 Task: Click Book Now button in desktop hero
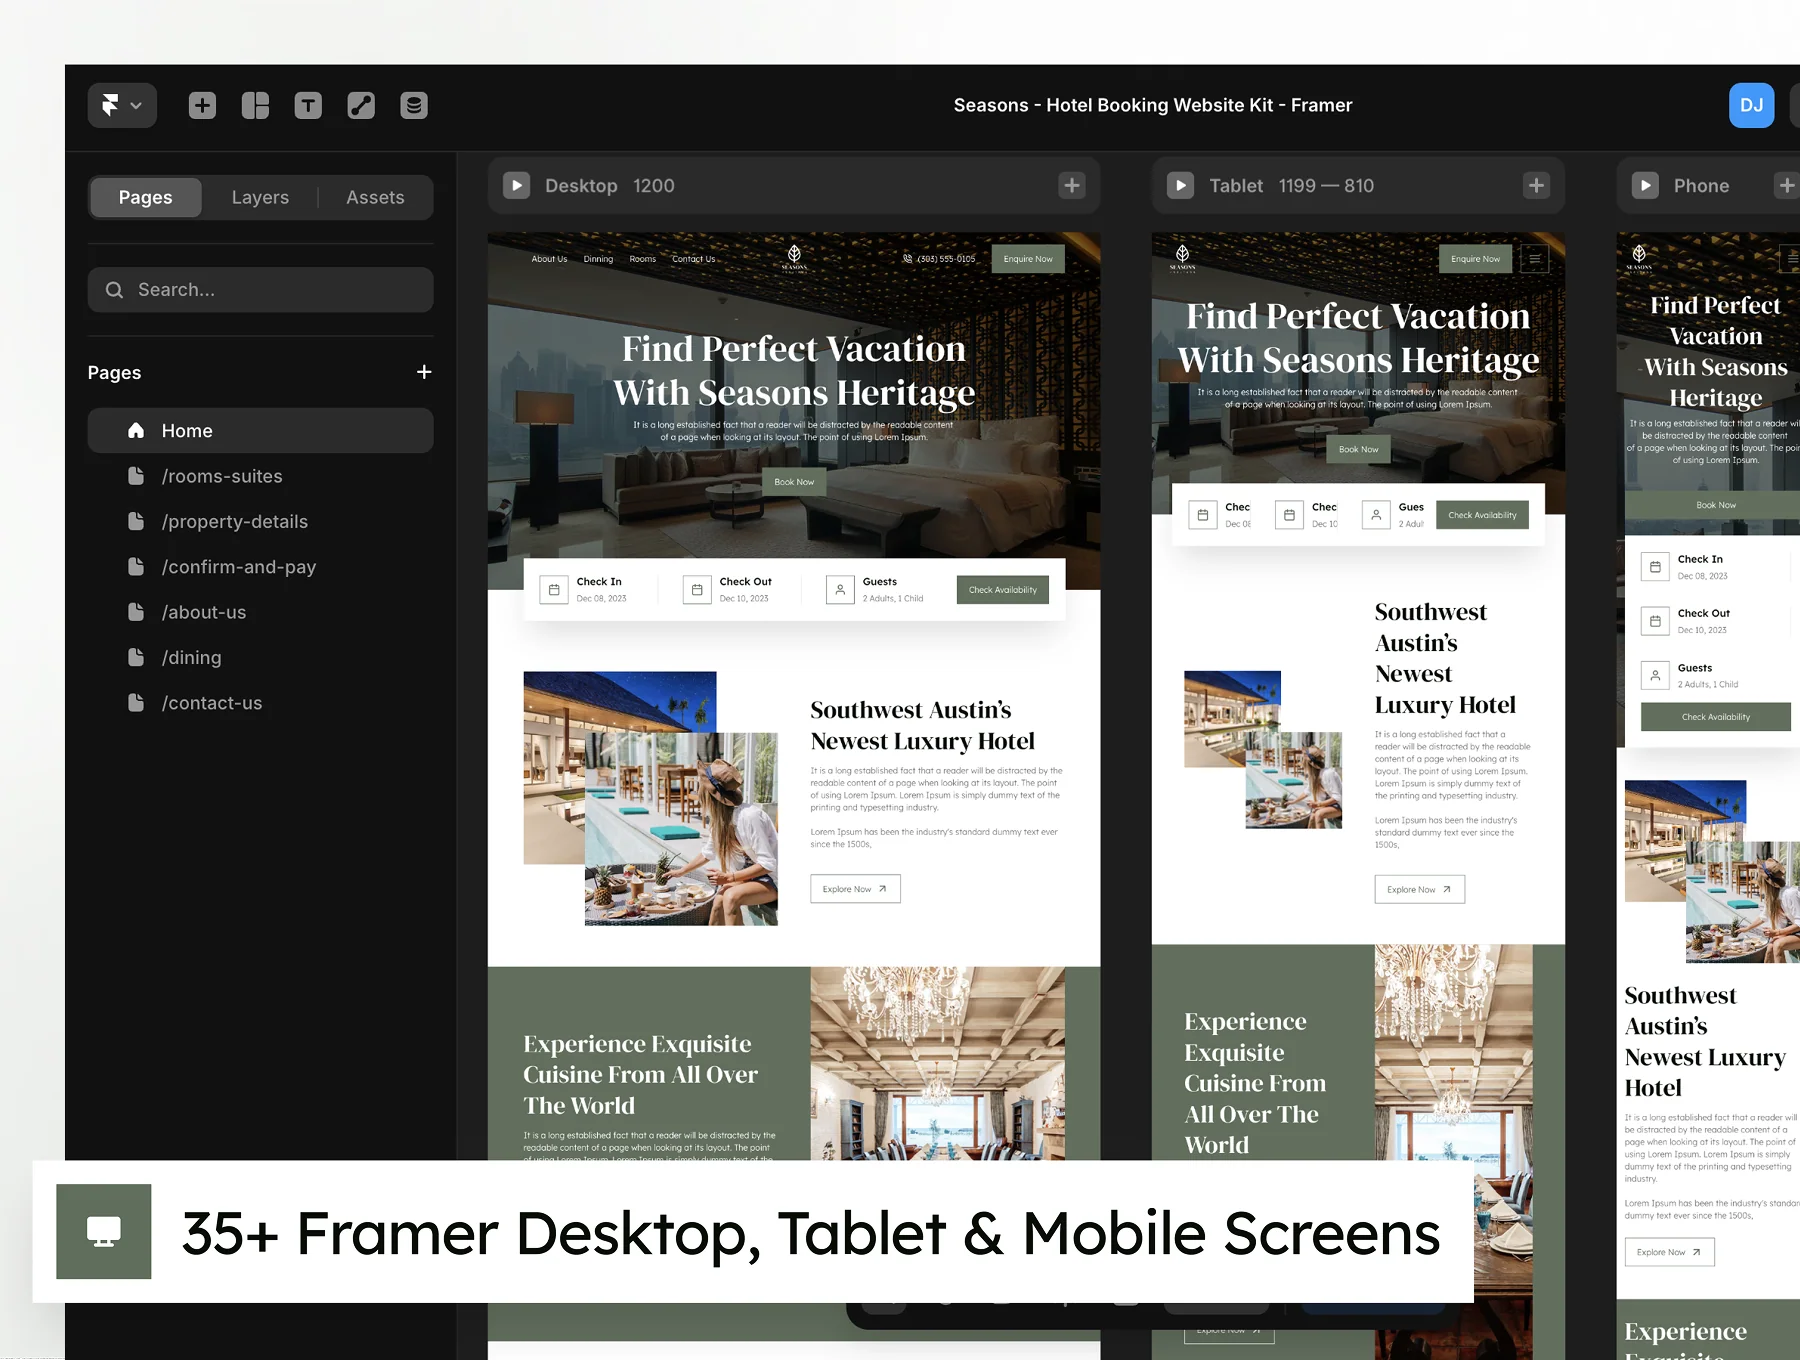pos(794,482)
